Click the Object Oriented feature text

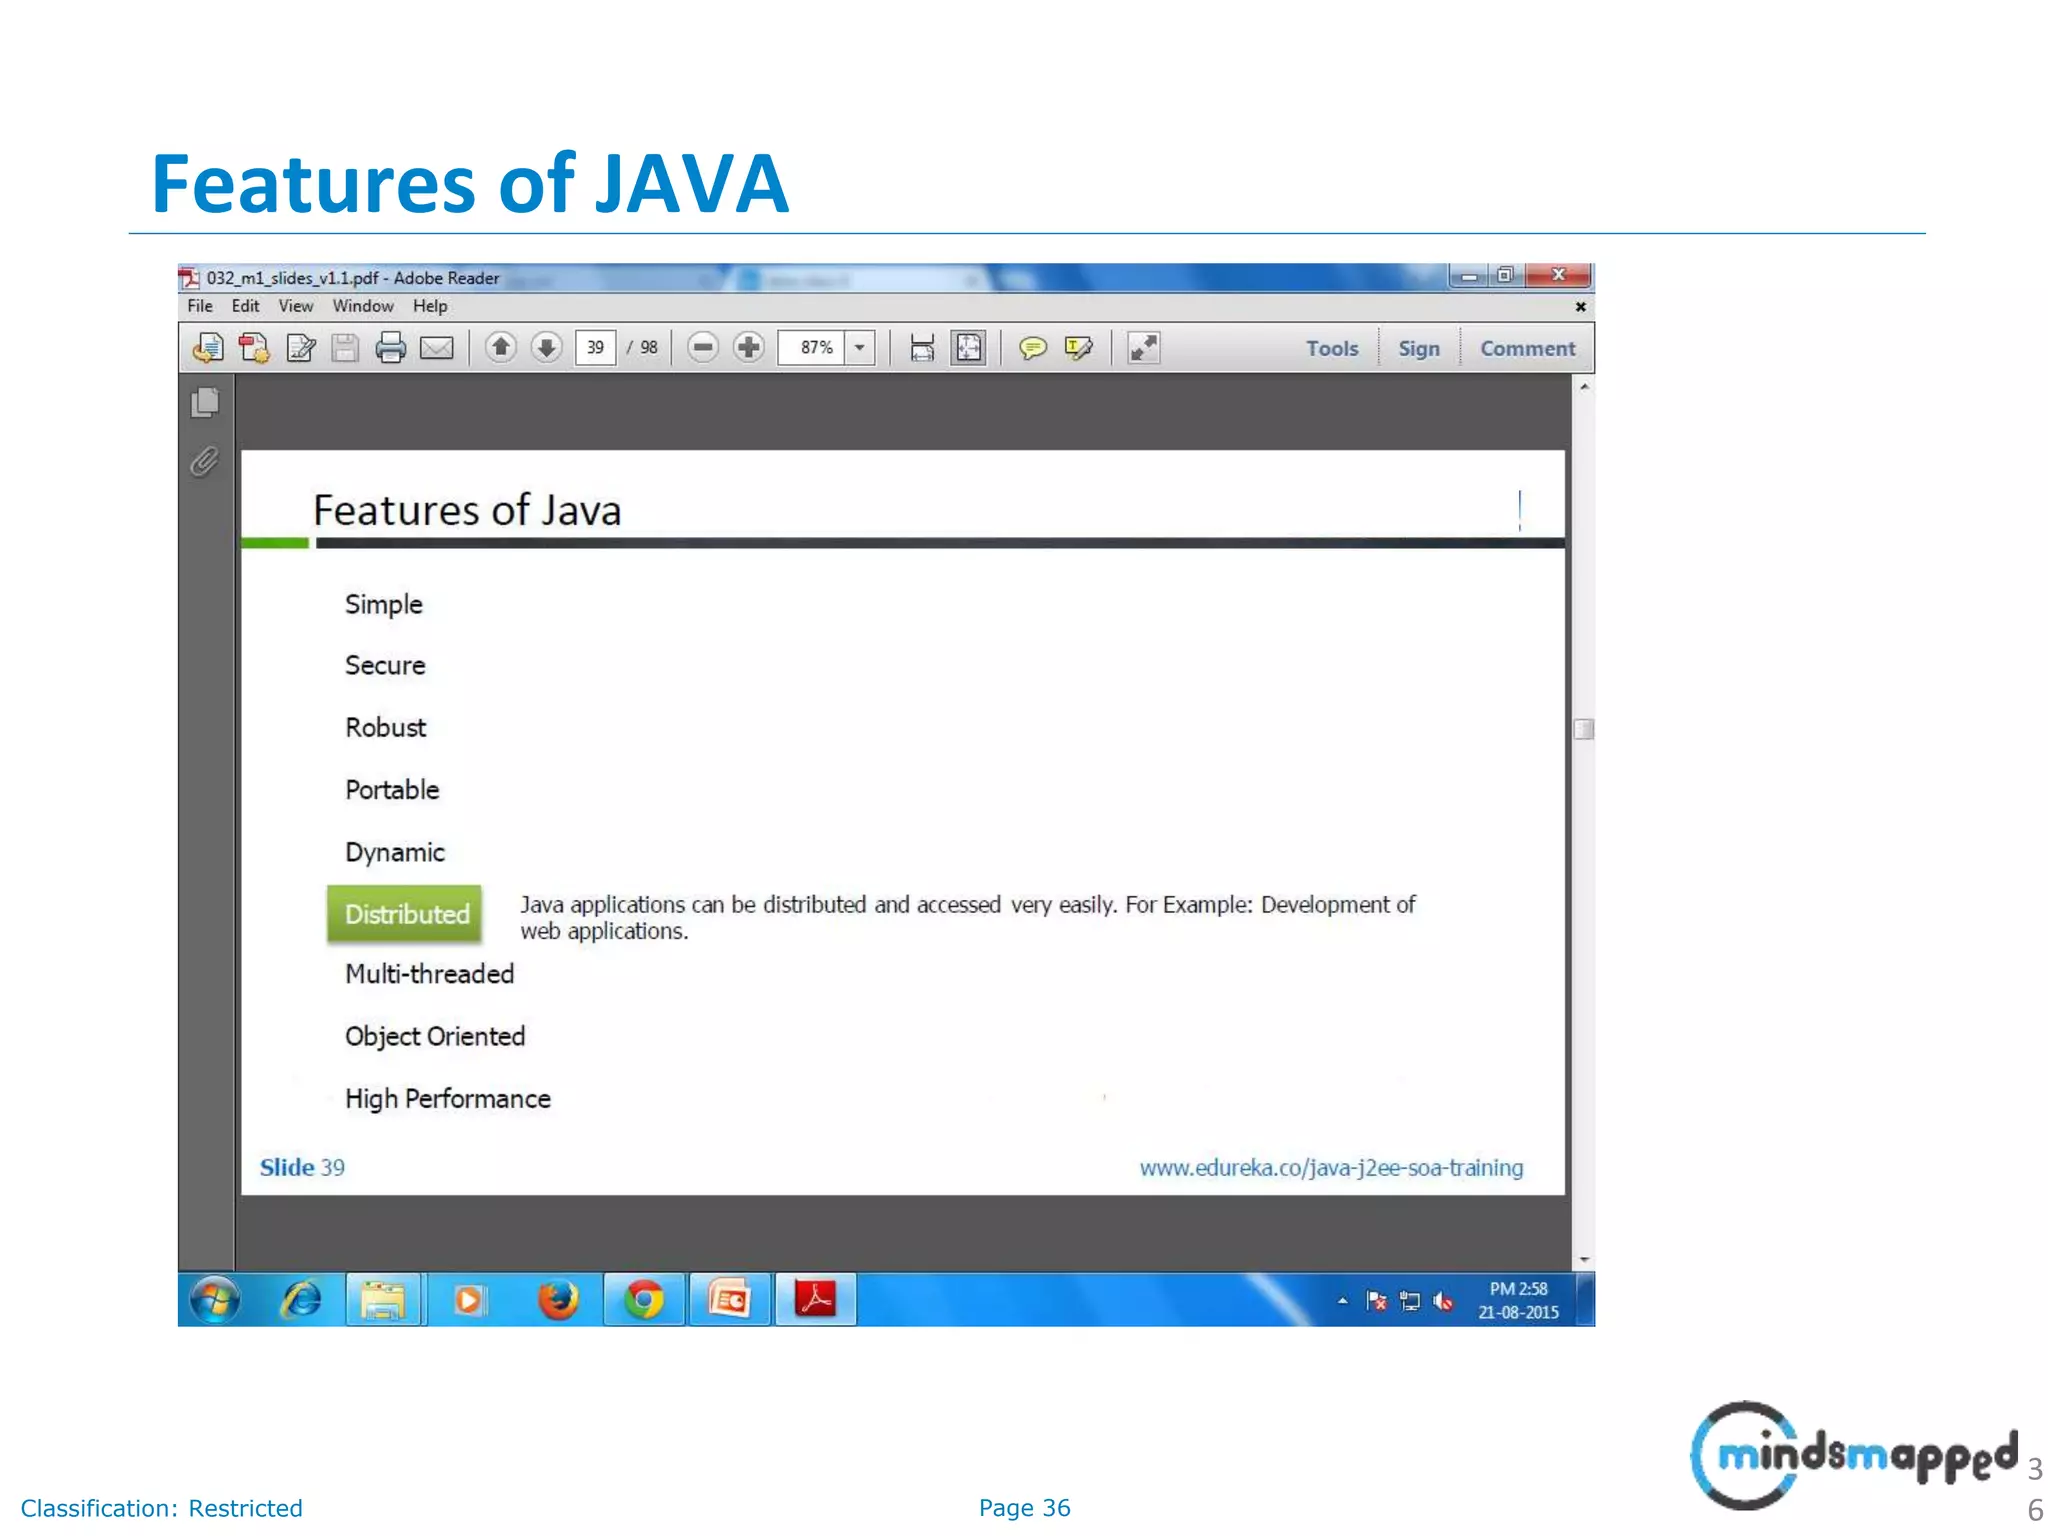coord(435,1037)
